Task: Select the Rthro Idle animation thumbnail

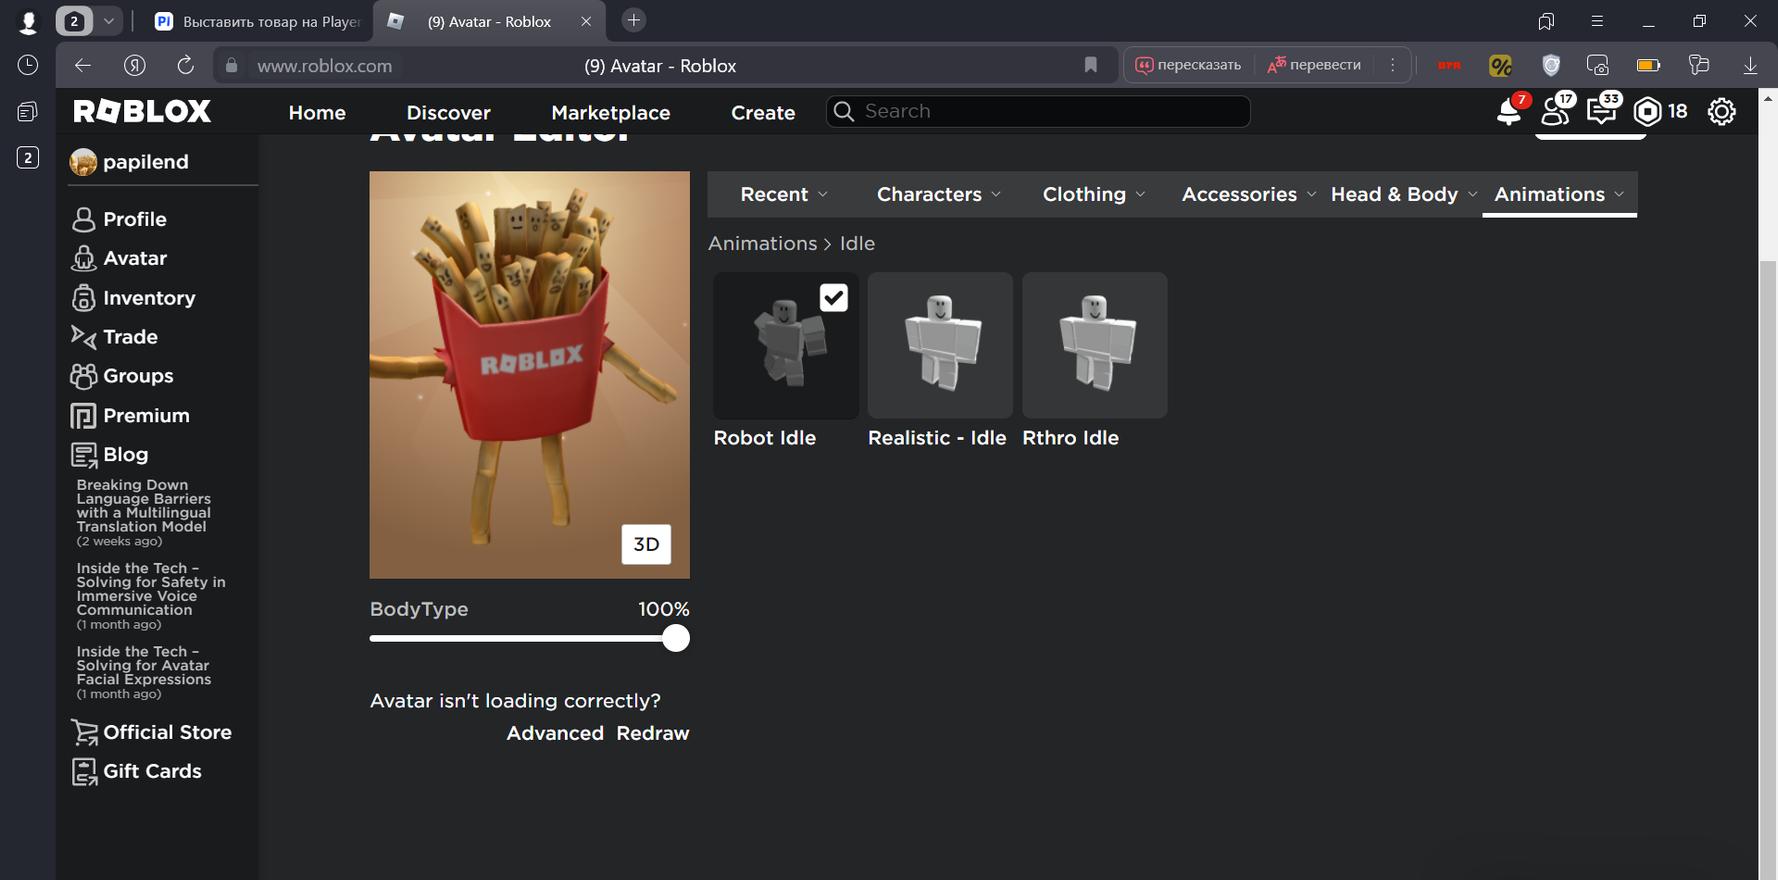Action: pos(1094,345)
